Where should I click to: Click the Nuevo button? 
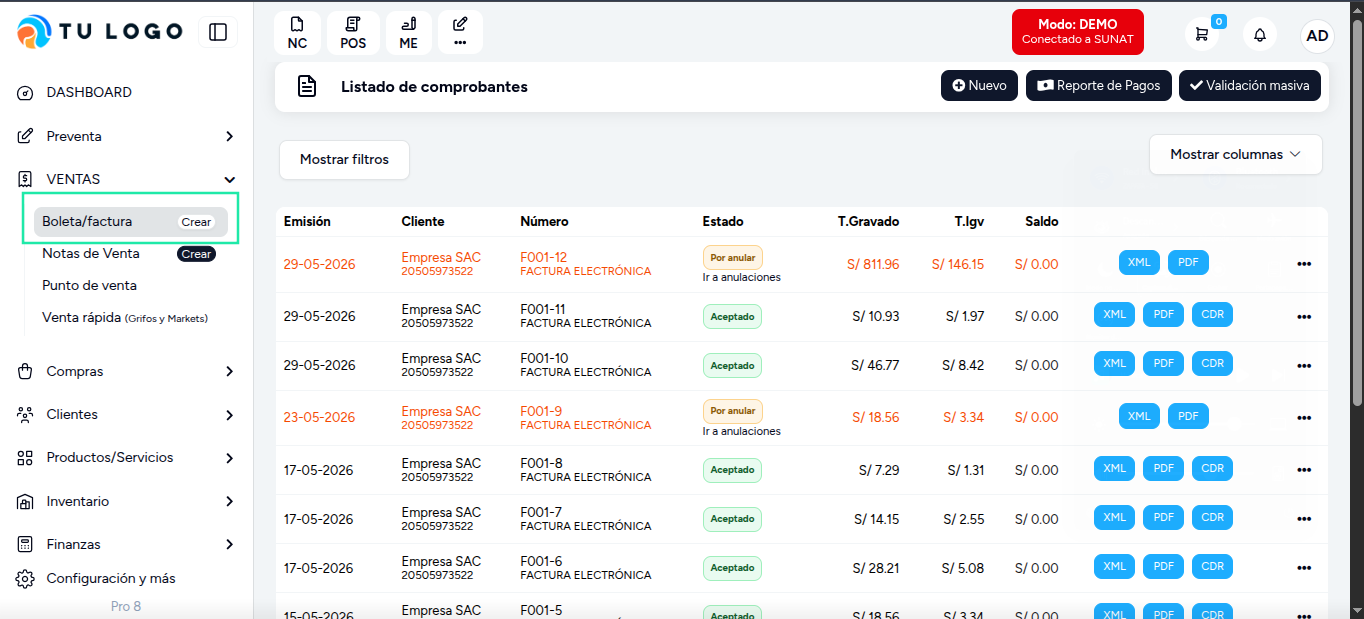(979, 86)
